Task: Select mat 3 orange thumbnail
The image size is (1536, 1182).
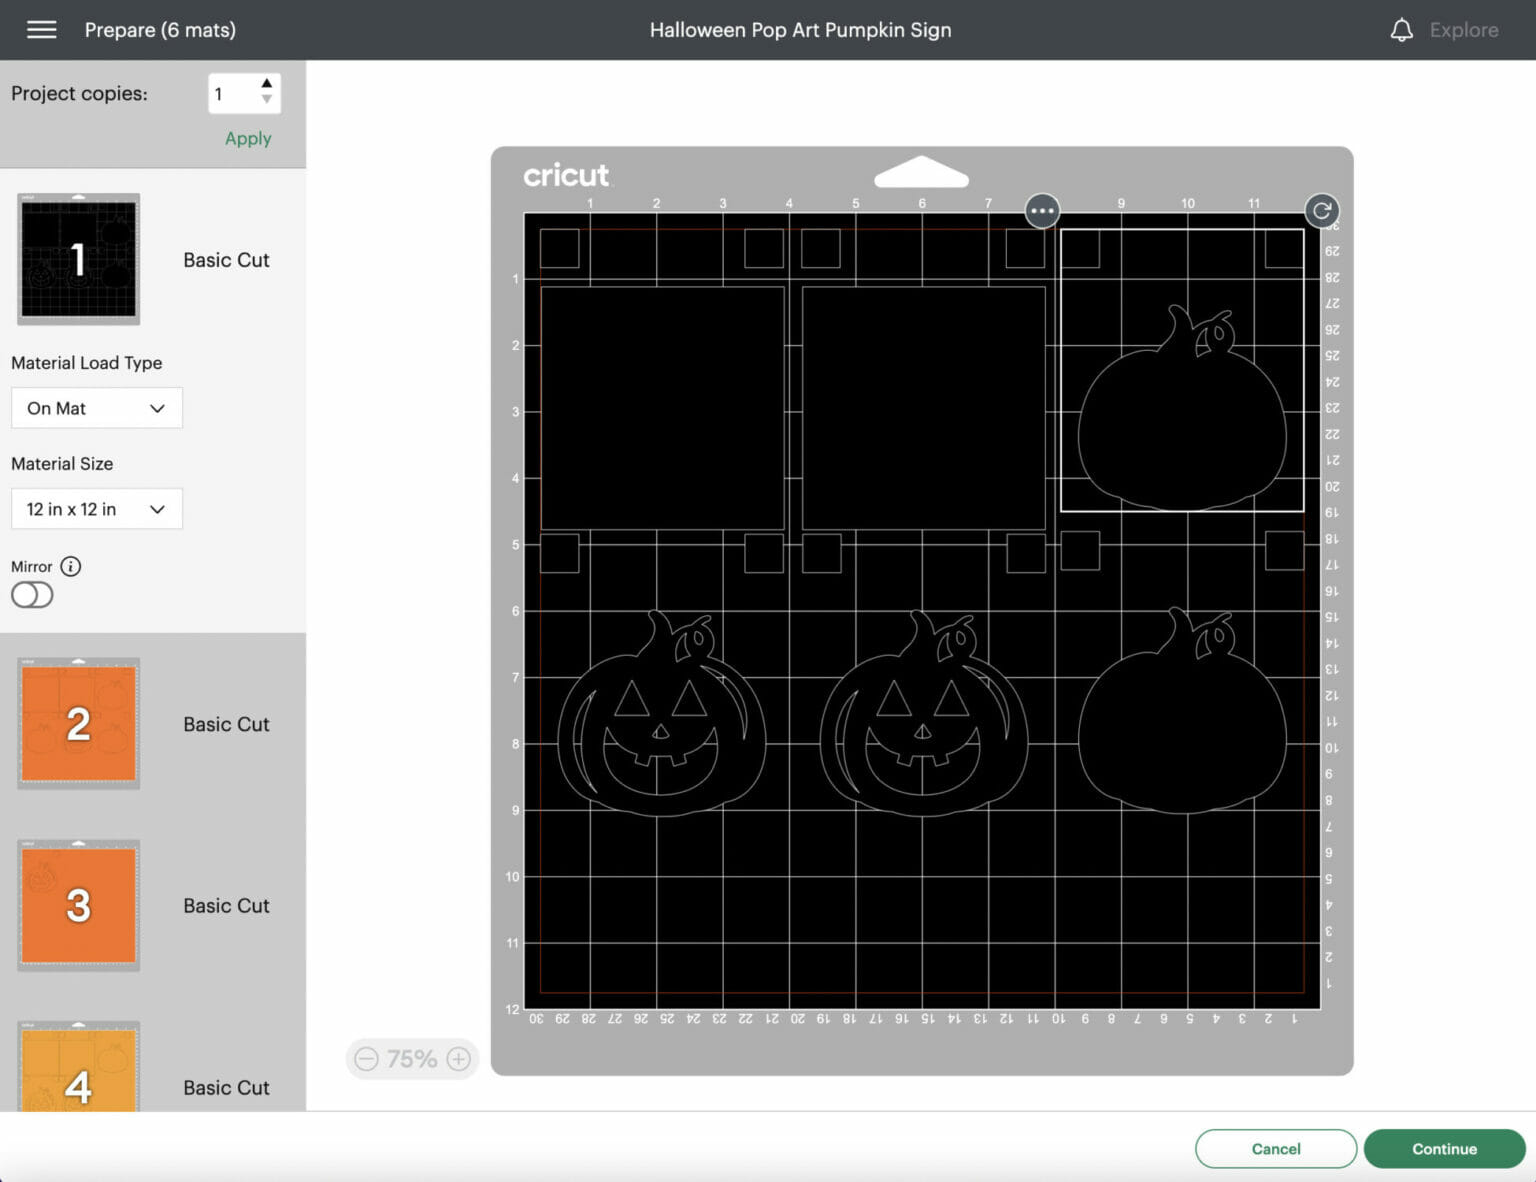Action: click(78, 905)
